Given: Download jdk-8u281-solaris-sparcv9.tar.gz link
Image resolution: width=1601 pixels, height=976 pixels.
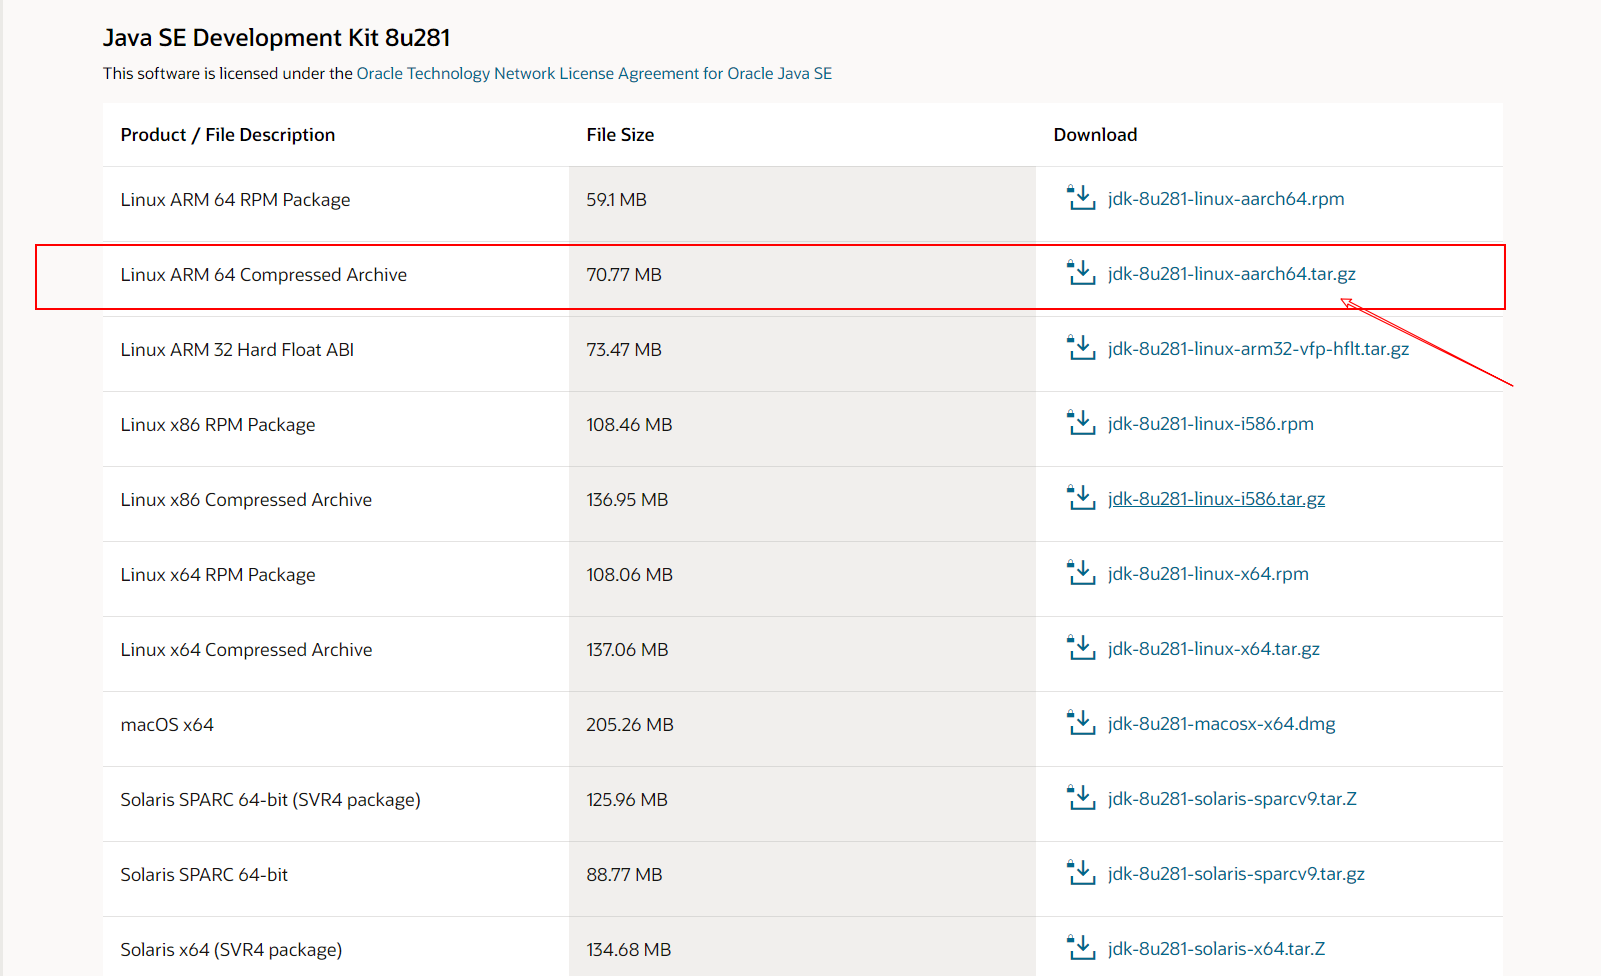Looking at the screenshot, I should 1236,874.
